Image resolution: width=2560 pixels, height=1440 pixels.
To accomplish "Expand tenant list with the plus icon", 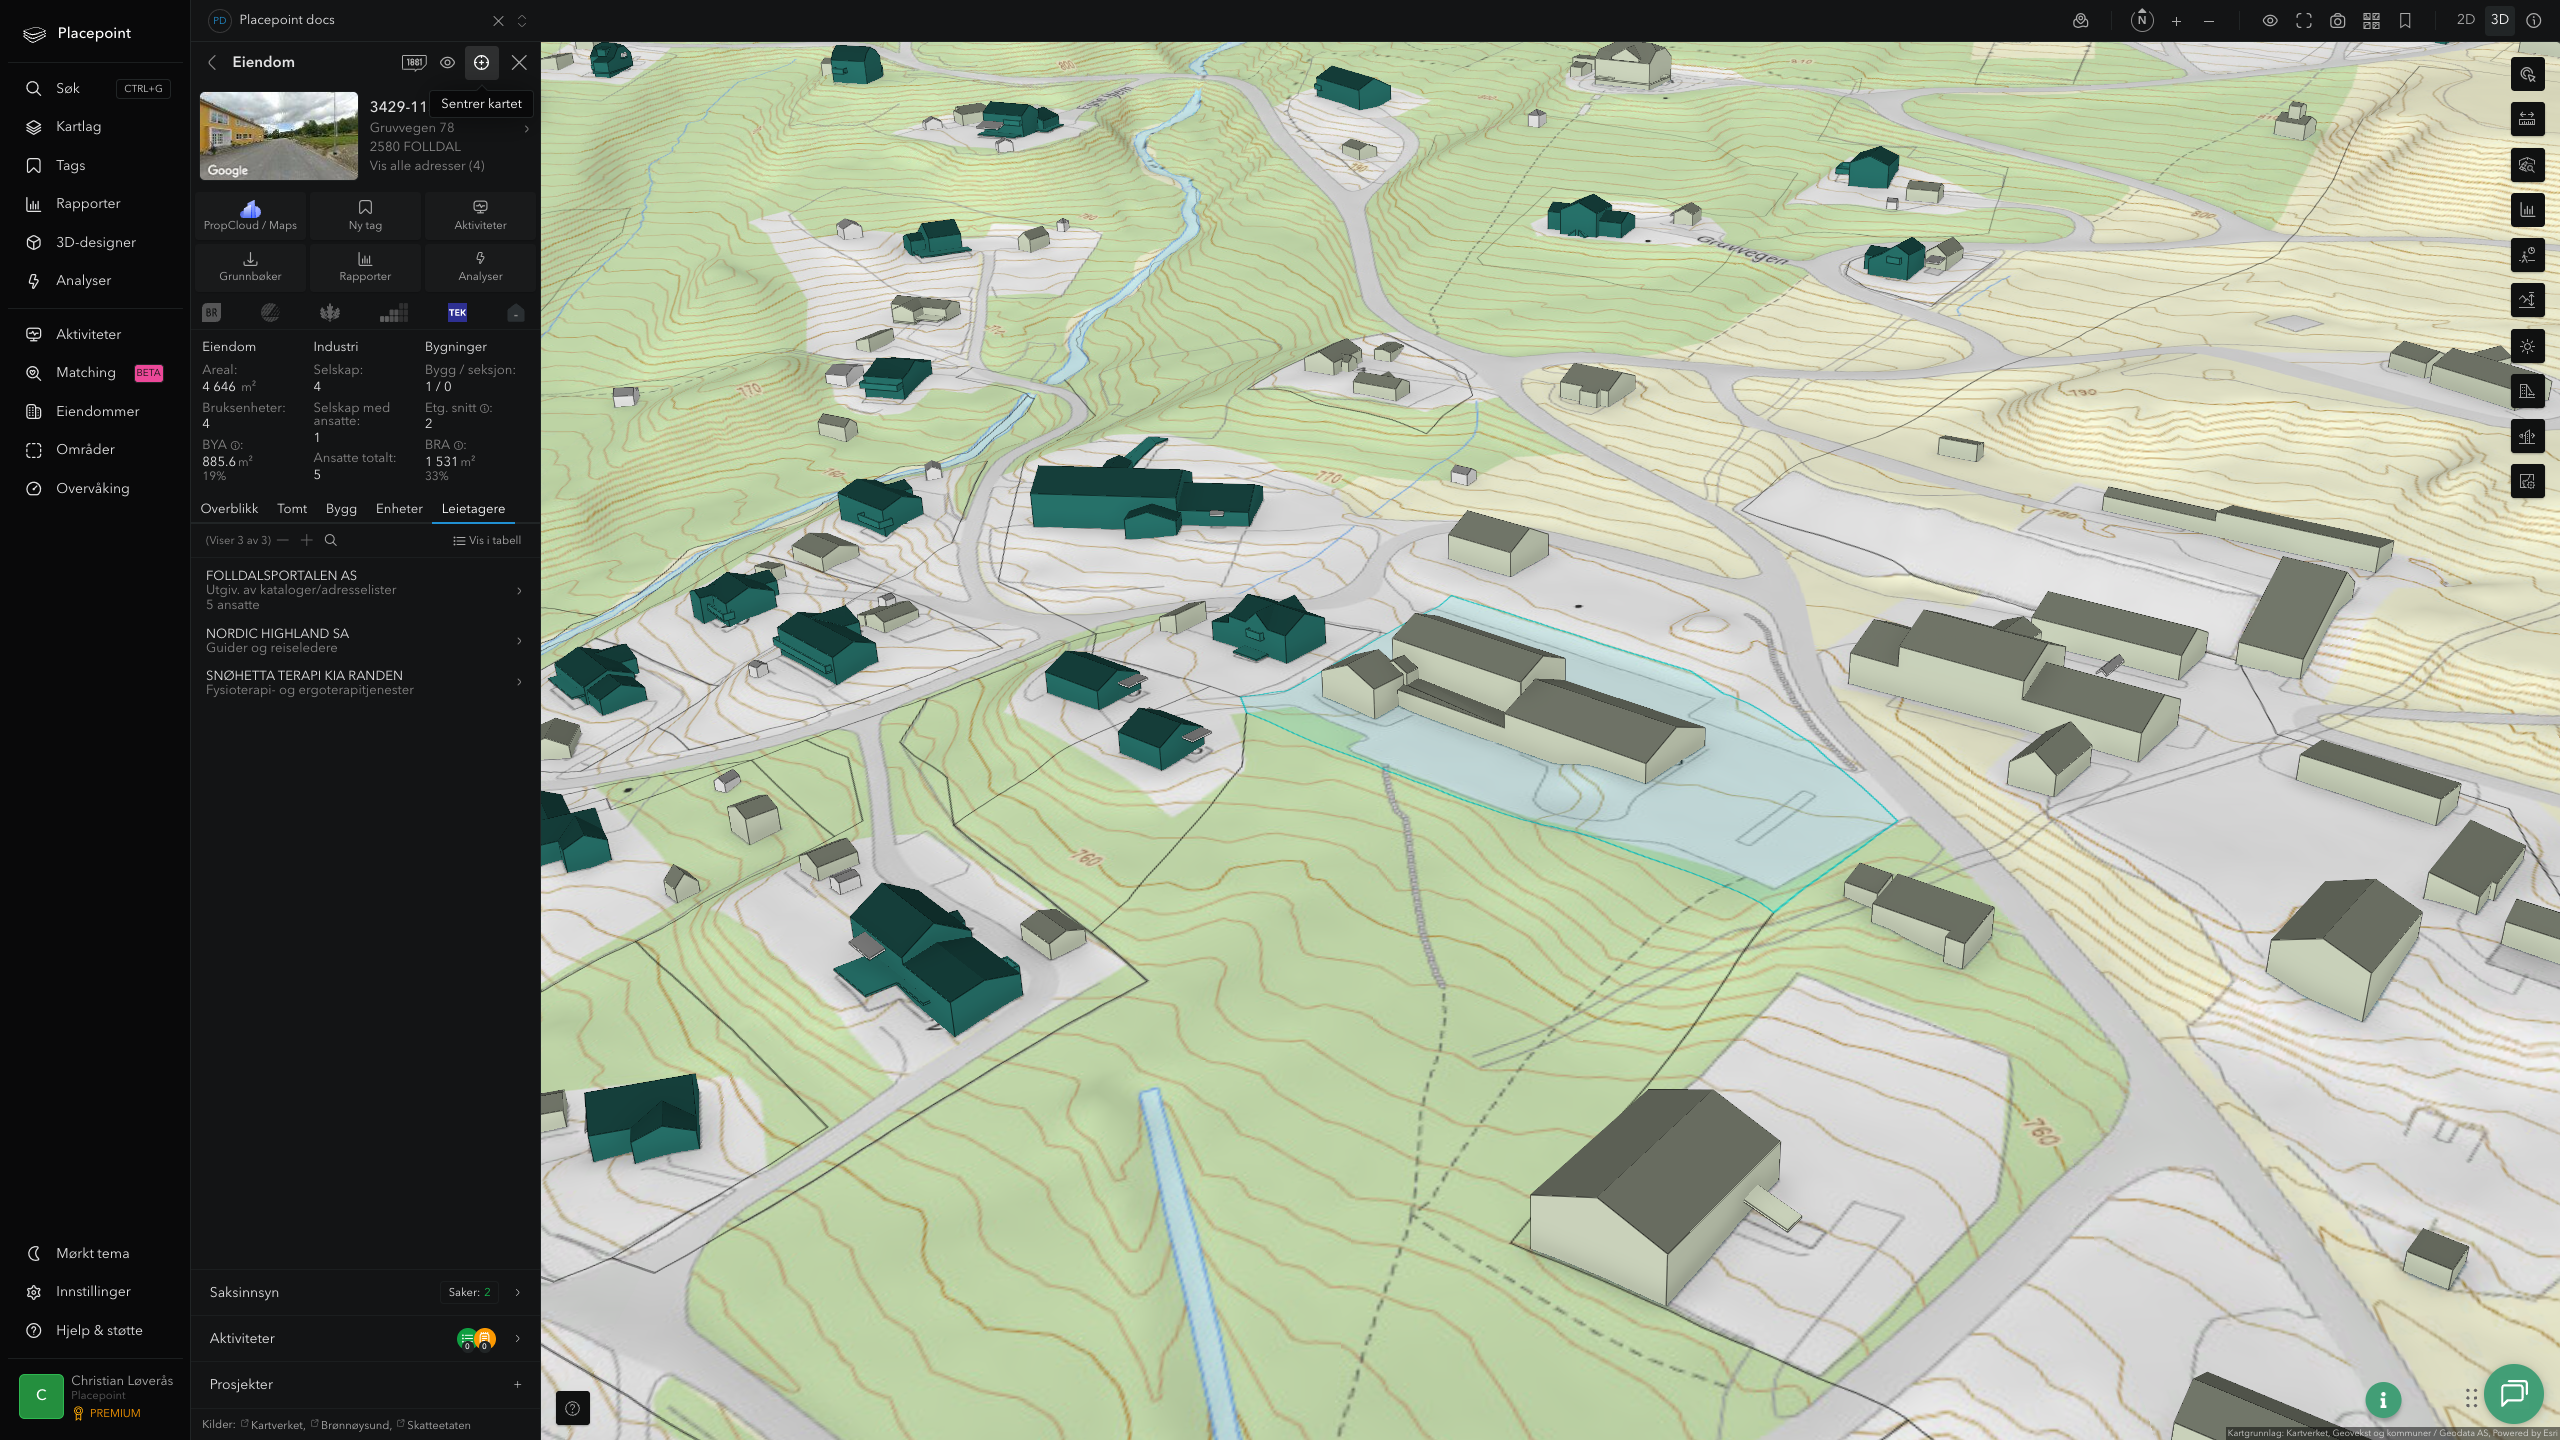I will pos(307,540).
